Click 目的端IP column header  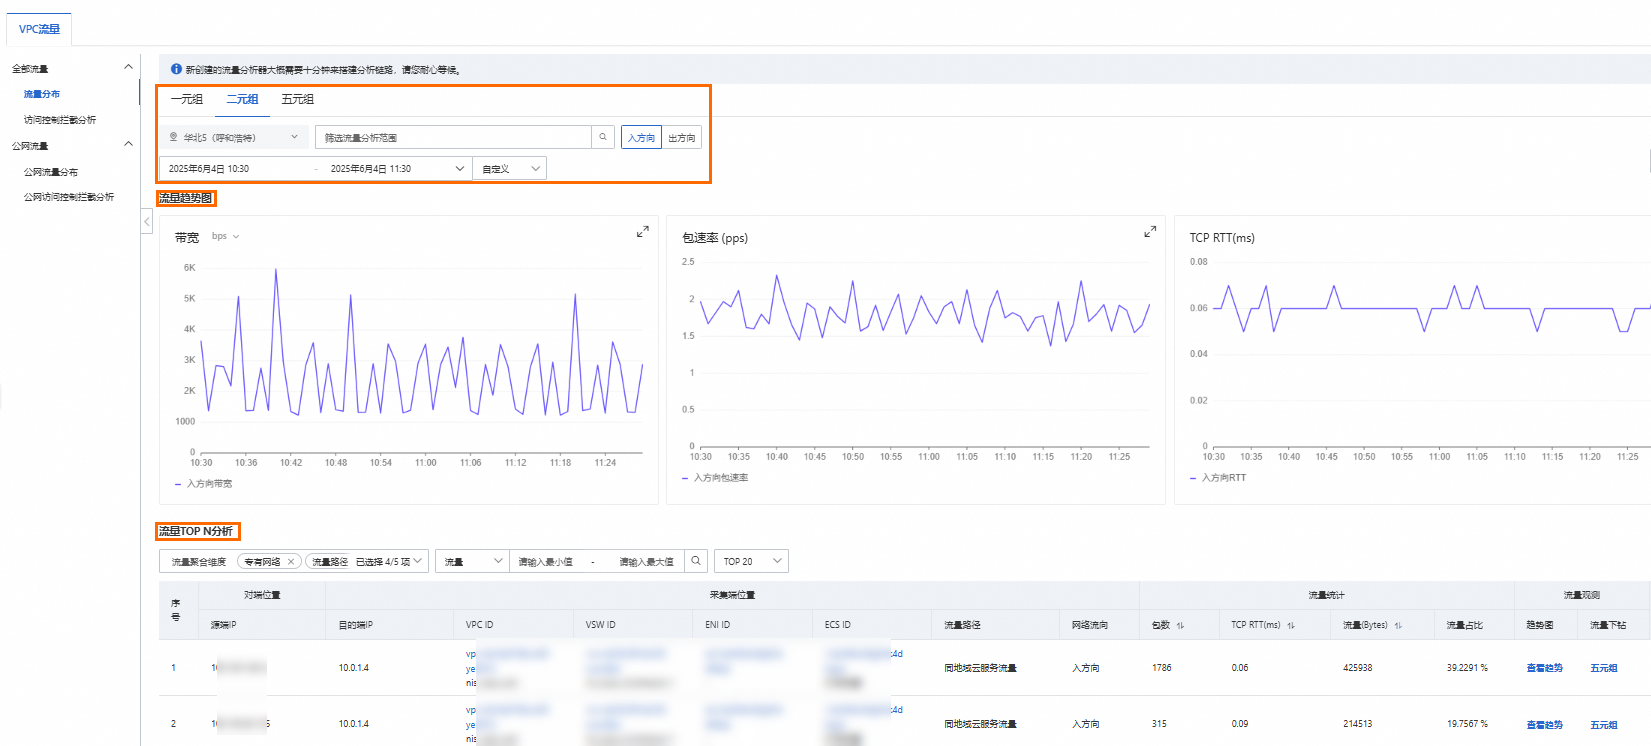pos(355,625)
